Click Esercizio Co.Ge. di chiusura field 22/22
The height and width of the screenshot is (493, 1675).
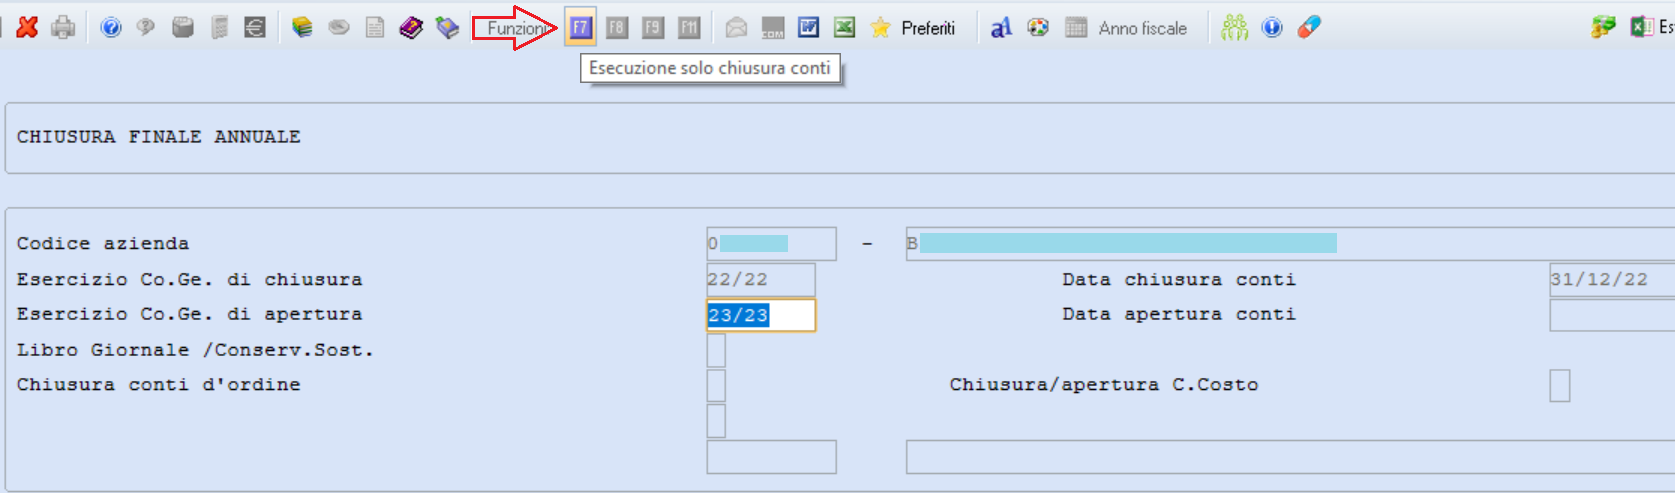click(760, 280)
